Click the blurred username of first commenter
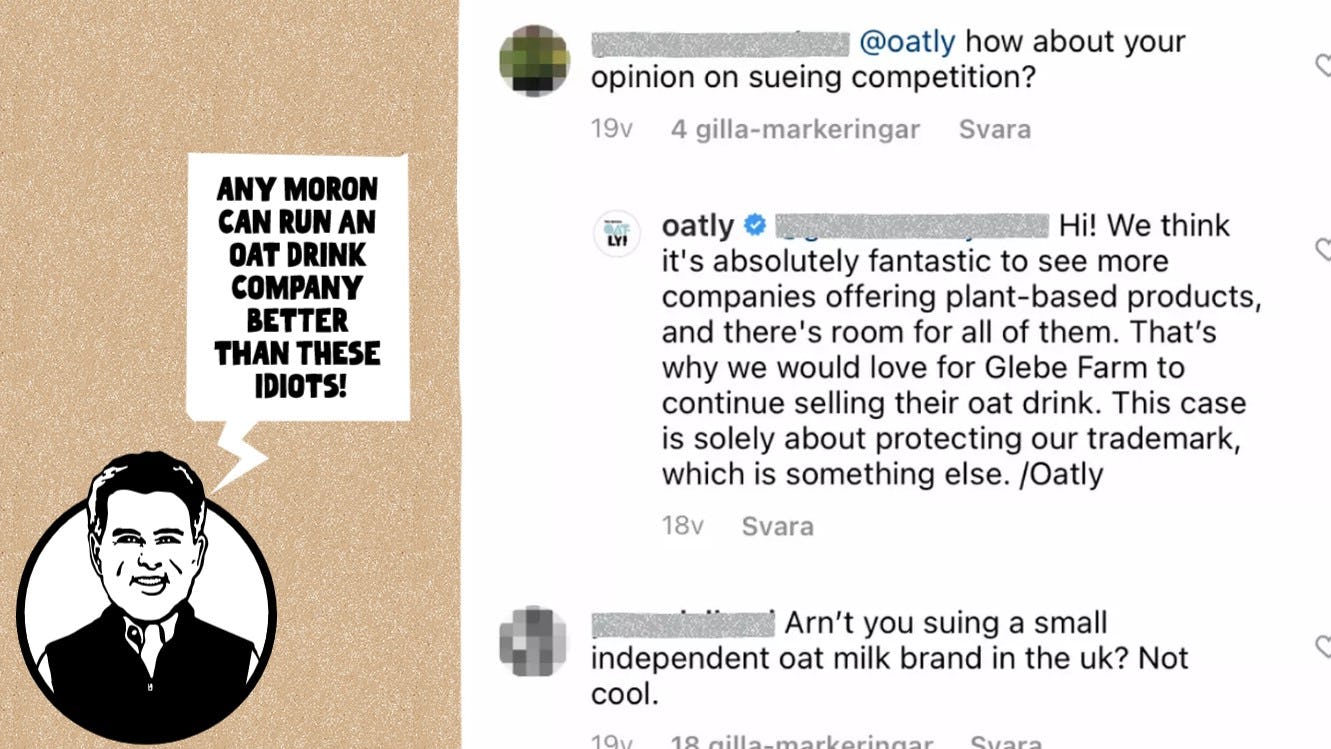 (x=720, y=43)
